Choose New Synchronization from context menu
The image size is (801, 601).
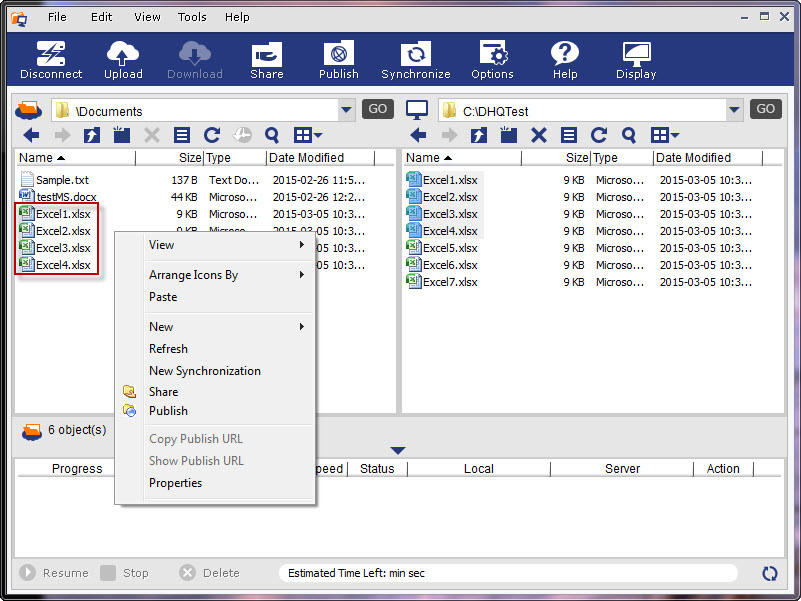205,371
